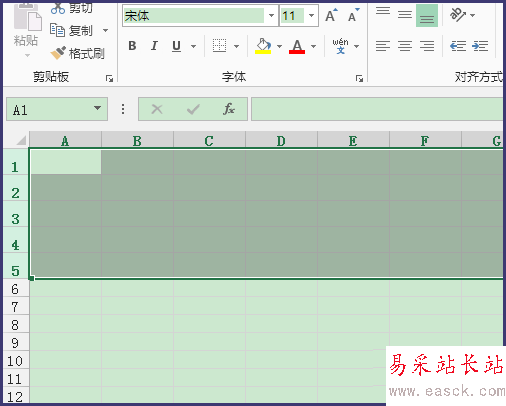Click the red font color A
506x406 pixels.
point(297,46)
